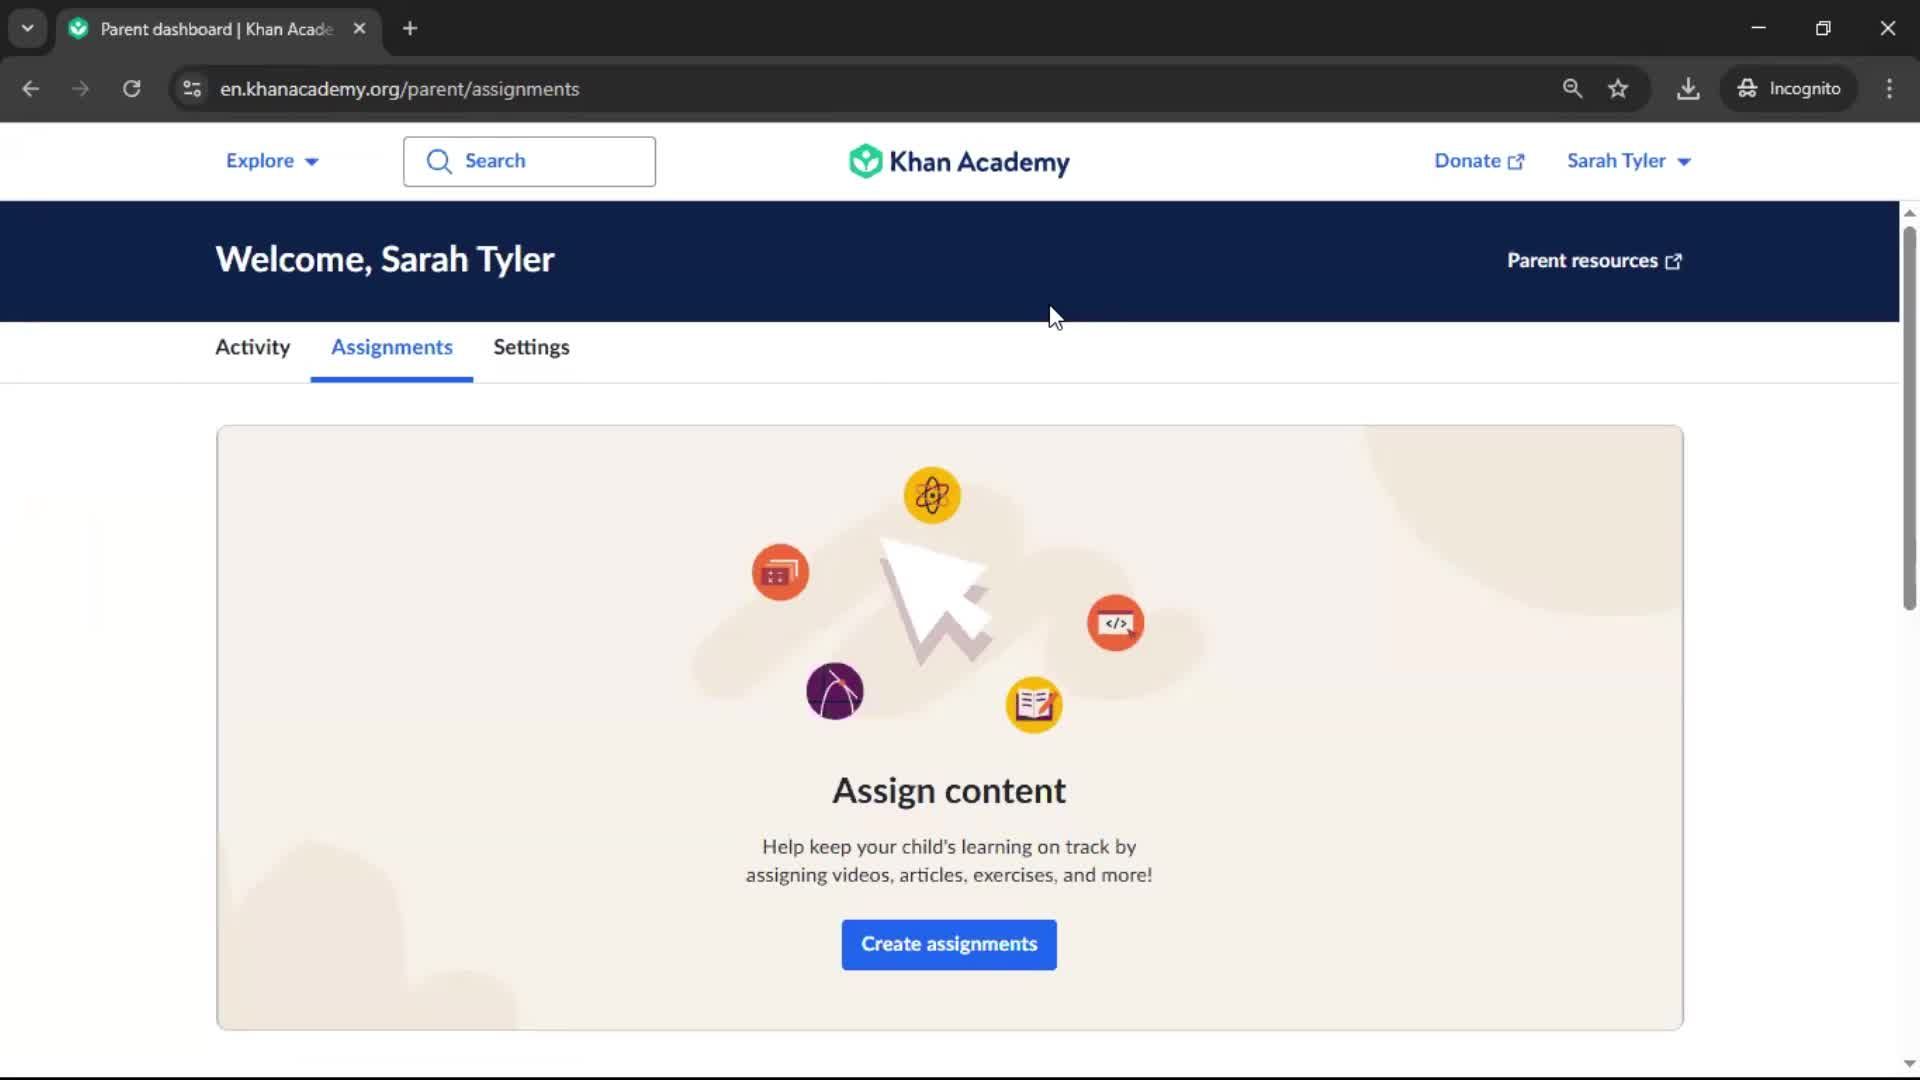The image size is (1920, 1080).
Task: Expand the Explore dropdown
Action: pos(272,161)
